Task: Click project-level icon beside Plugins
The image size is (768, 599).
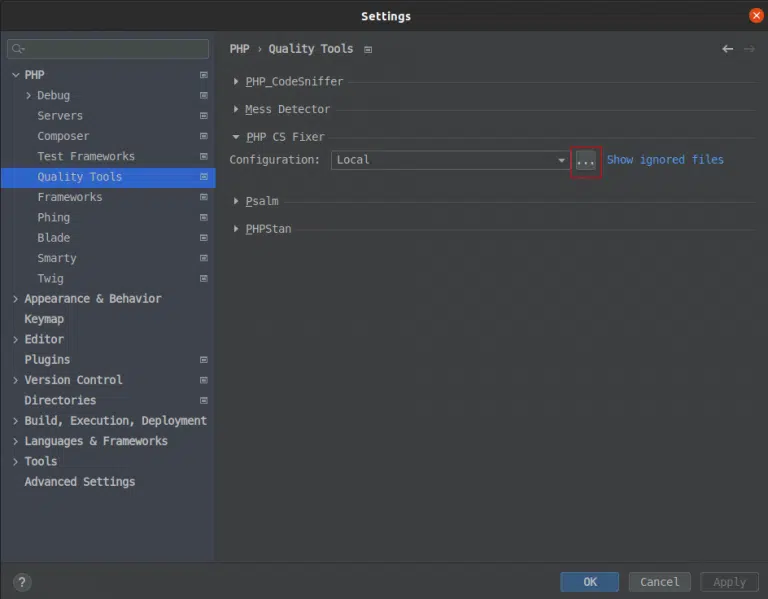Action: [x=204, y=360]
